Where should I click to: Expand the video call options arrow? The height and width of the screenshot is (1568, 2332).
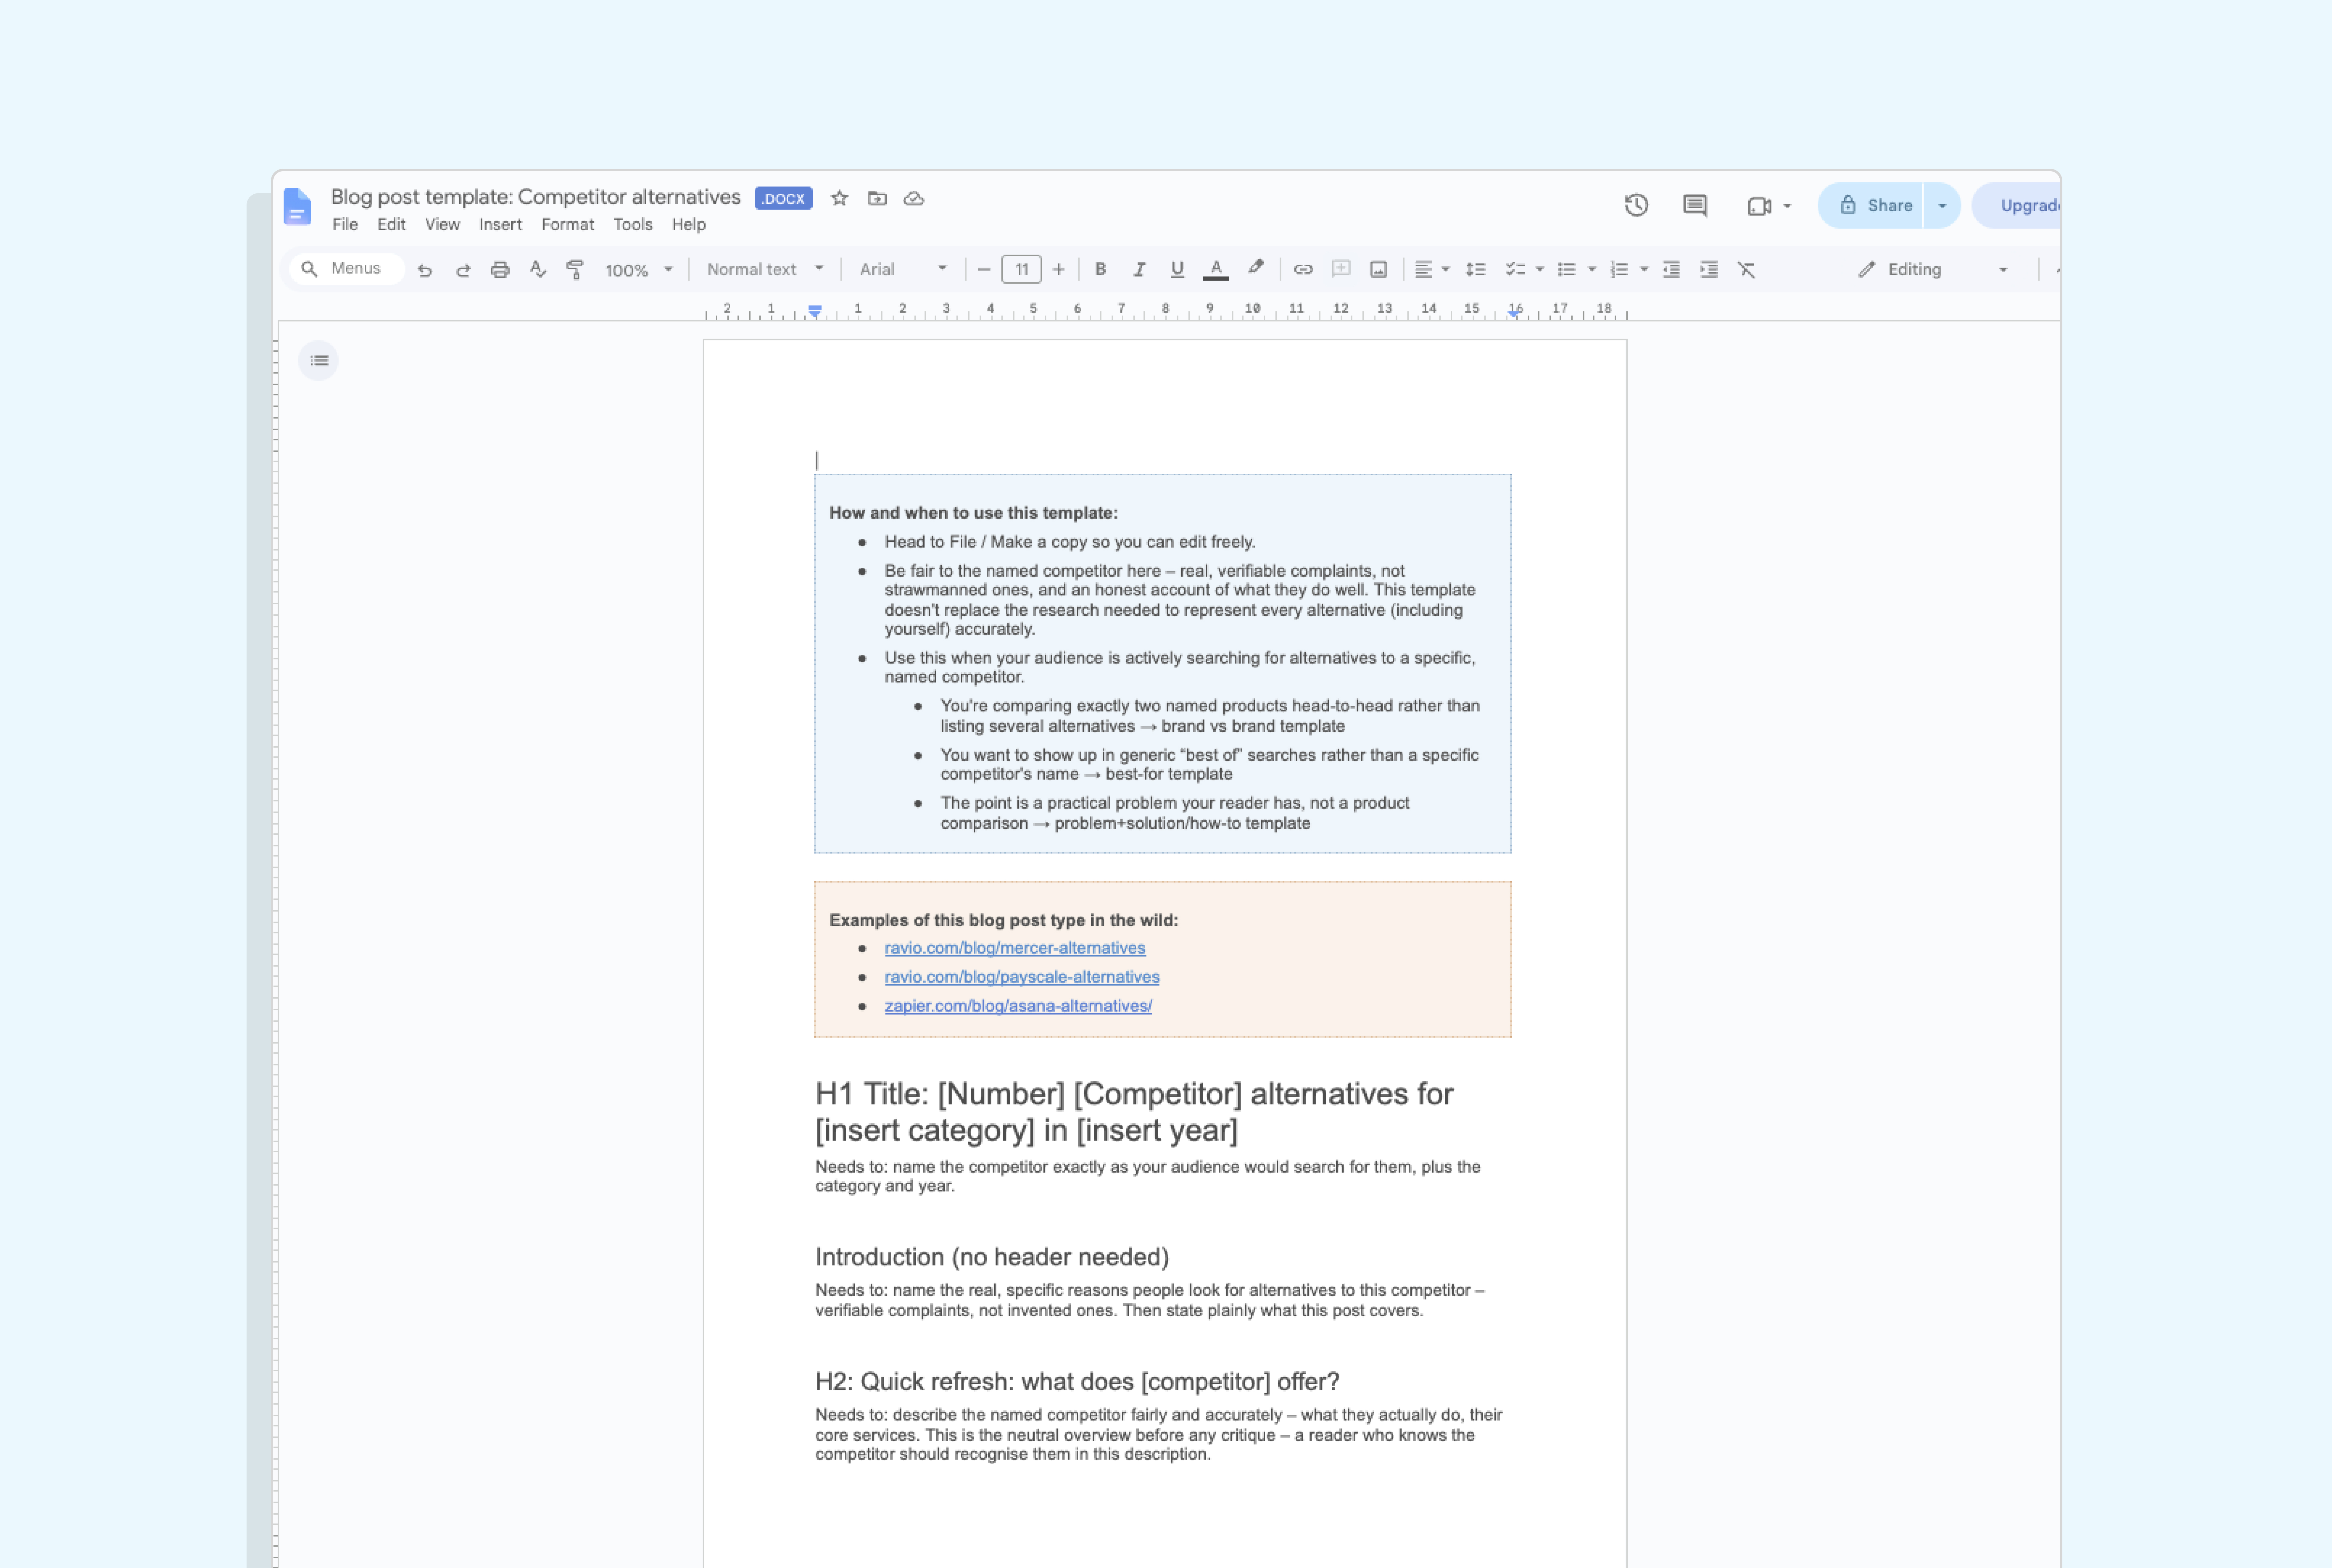(1787, 206)
